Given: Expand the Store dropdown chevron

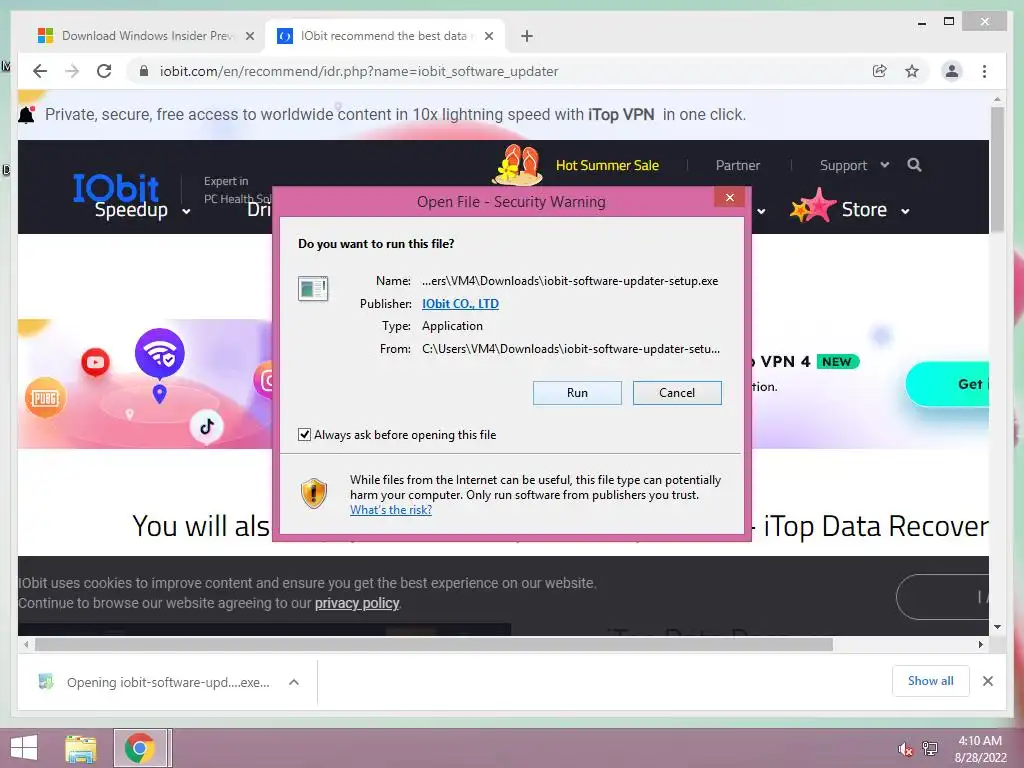Looking at the screenshot, I should (905, 212).
